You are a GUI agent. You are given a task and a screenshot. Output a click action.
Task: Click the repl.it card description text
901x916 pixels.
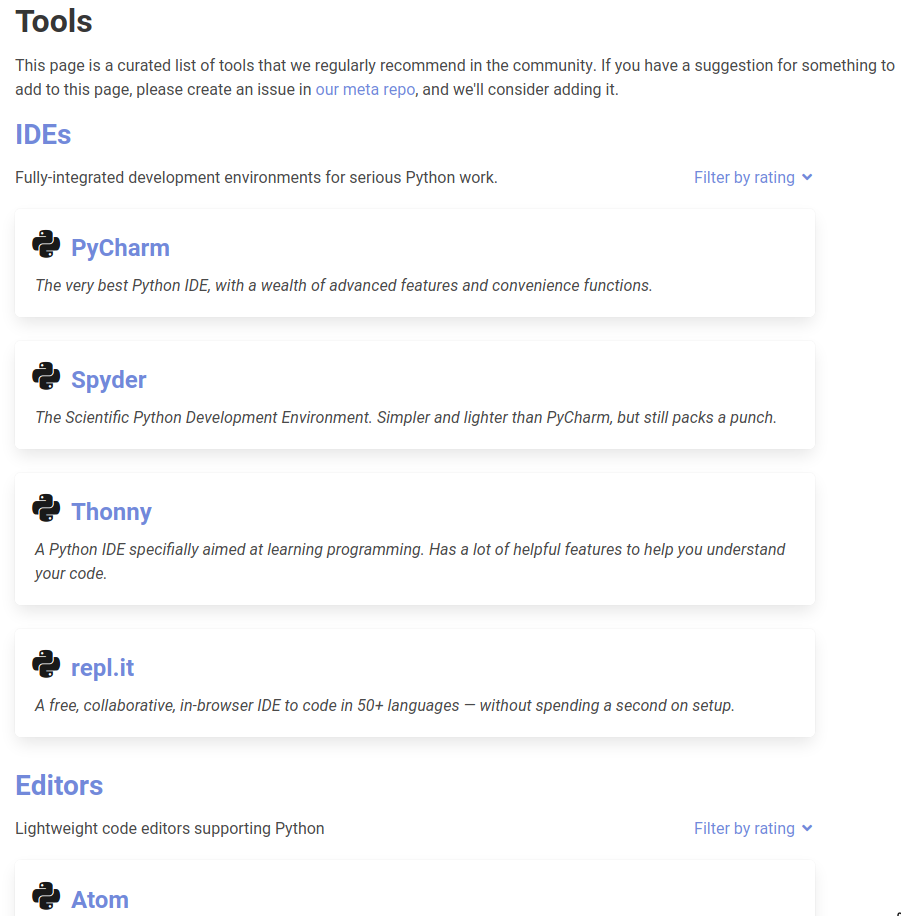pos(384,706)
